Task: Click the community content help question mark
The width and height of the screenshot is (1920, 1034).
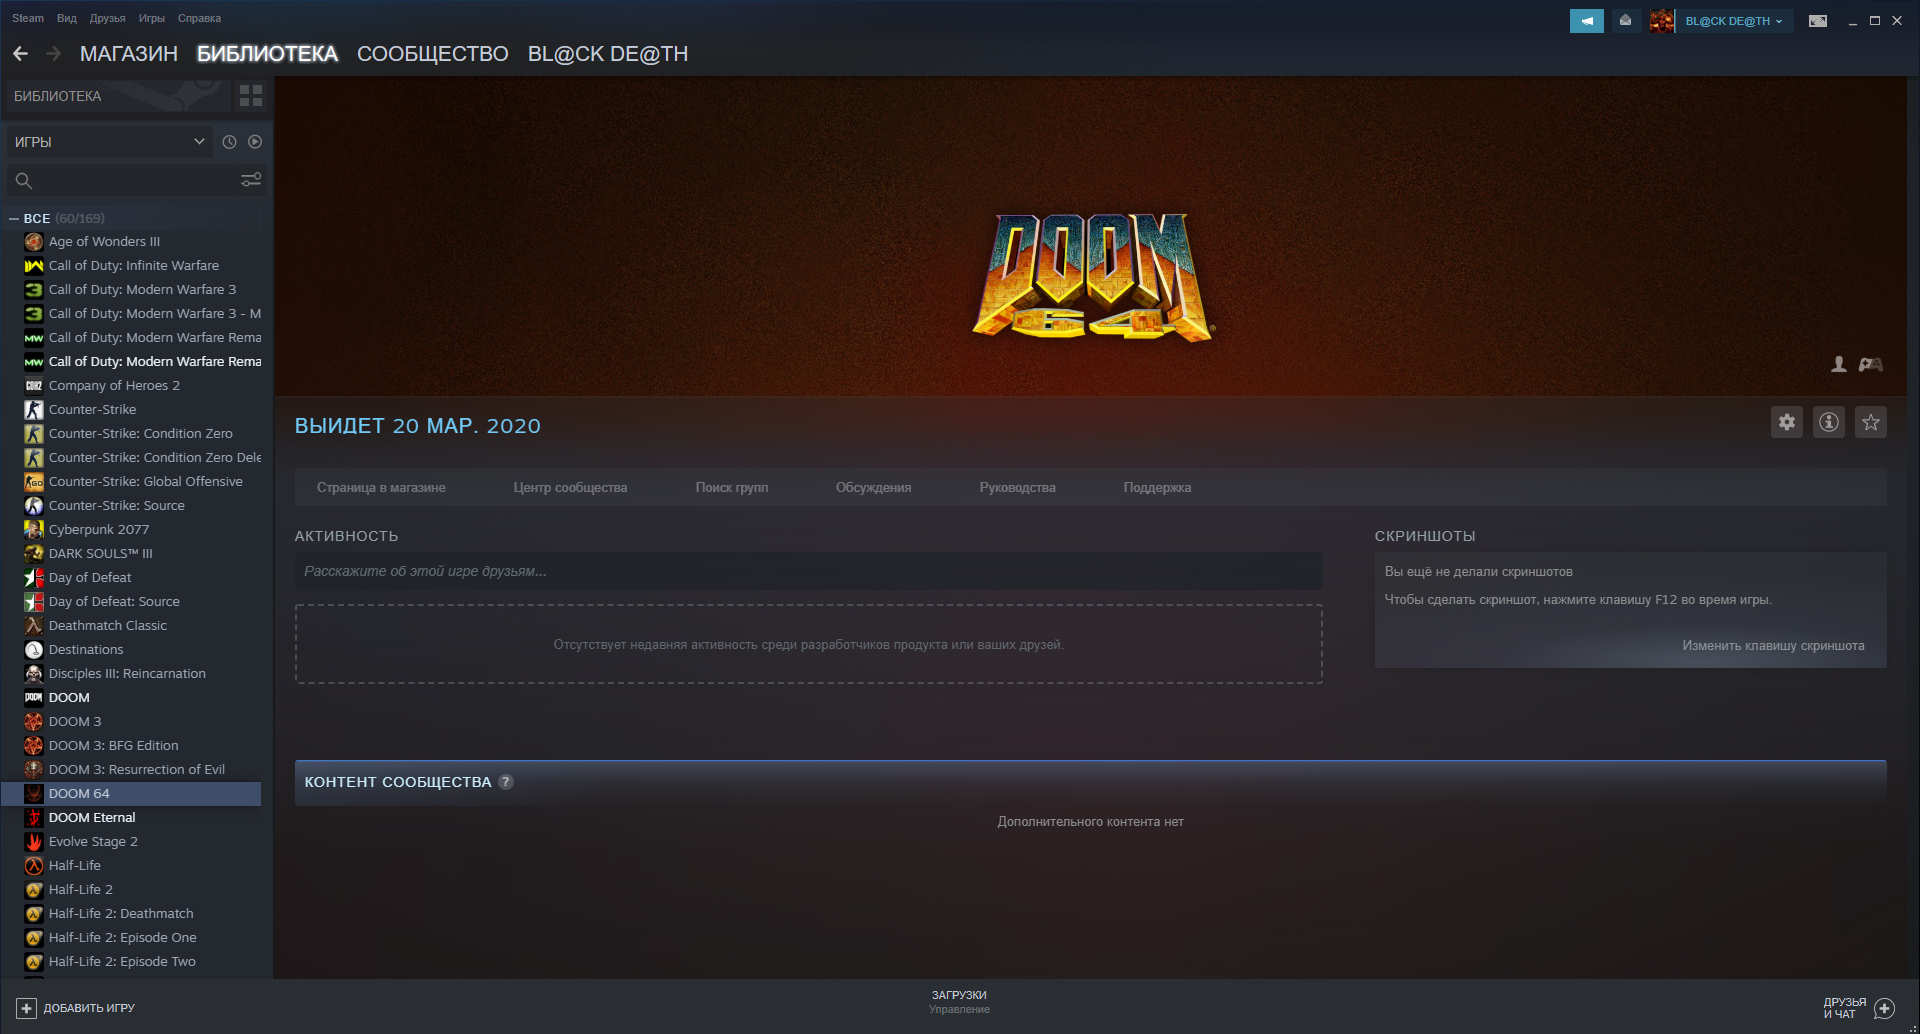Action: click(x=506, y=782)
